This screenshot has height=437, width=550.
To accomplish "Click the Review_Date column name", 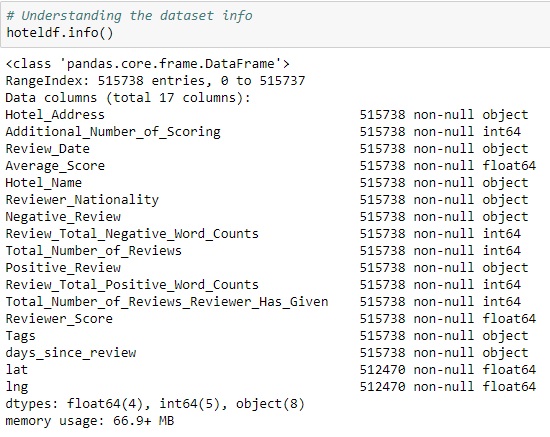I will (48, 149).
